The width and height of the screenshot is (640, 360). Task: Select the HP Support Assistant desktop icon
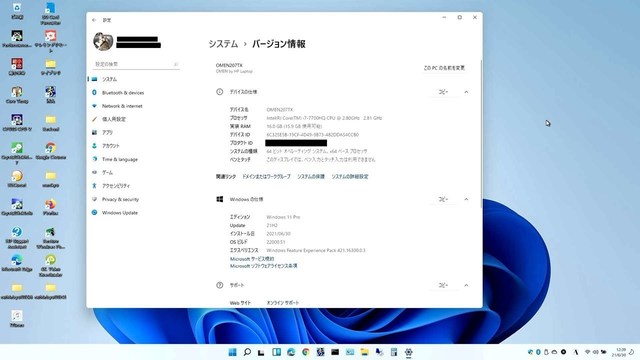click(x=17, y=238)
